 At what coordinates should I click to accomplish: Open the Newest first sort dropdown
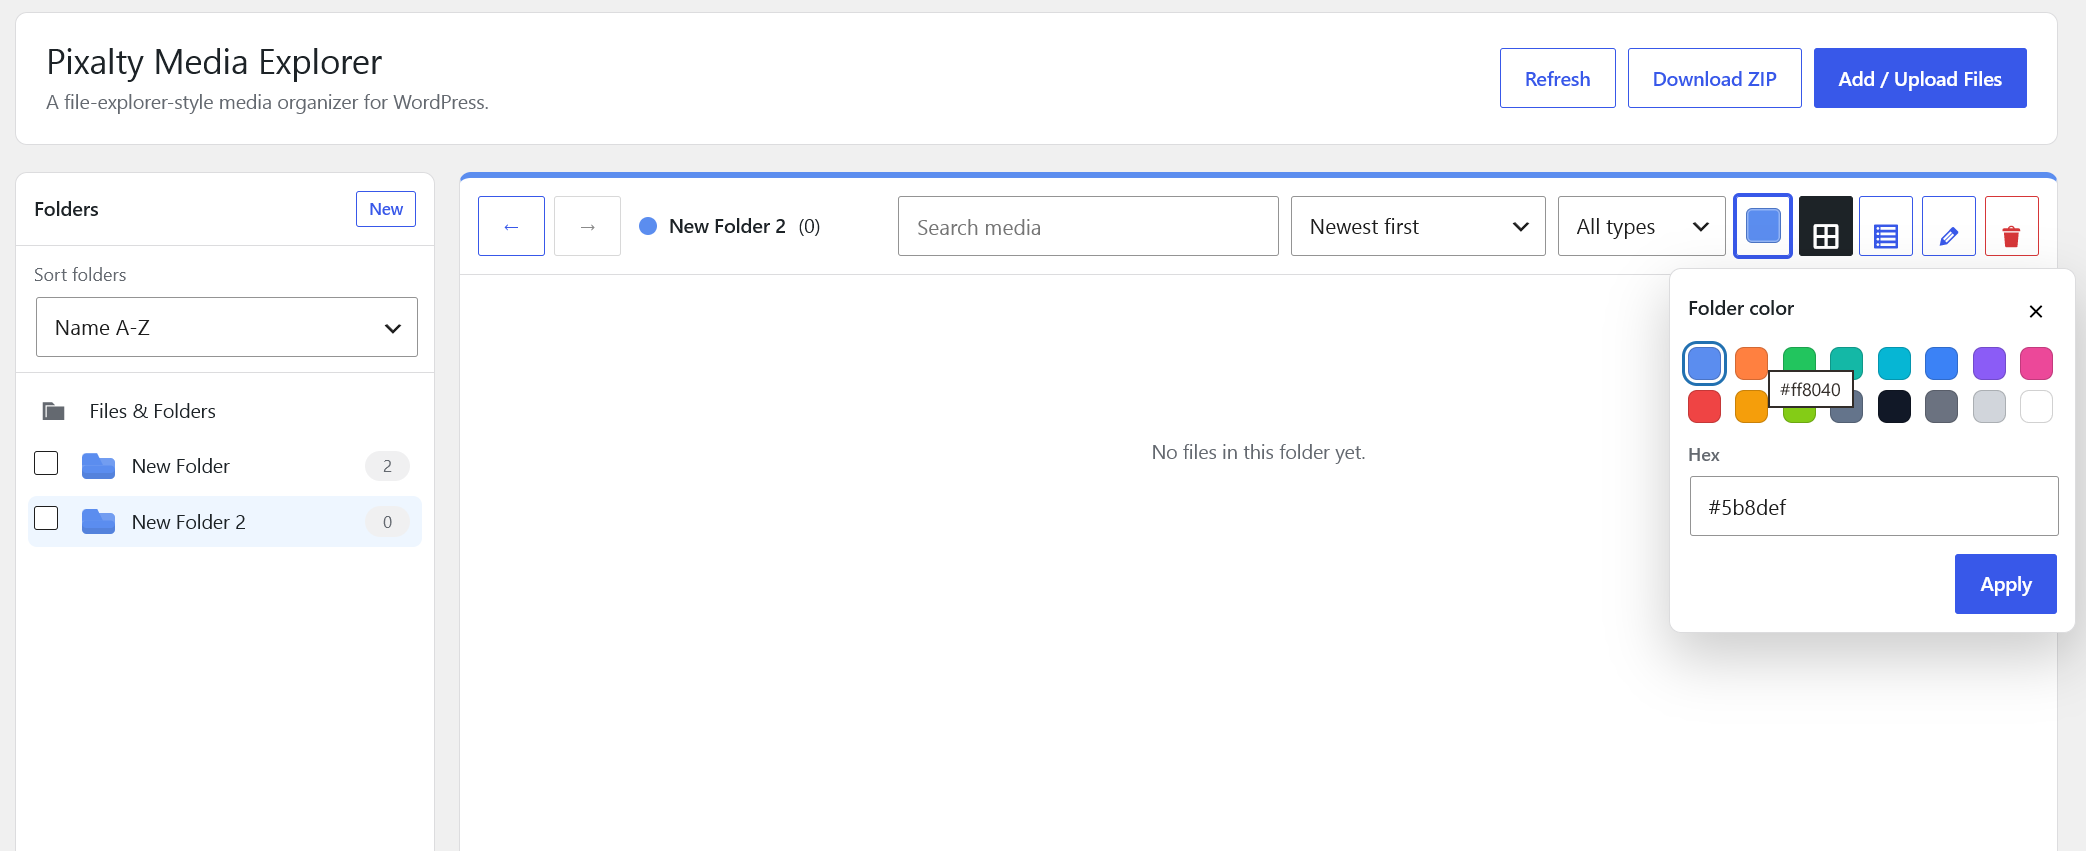tap(1418, 226)
